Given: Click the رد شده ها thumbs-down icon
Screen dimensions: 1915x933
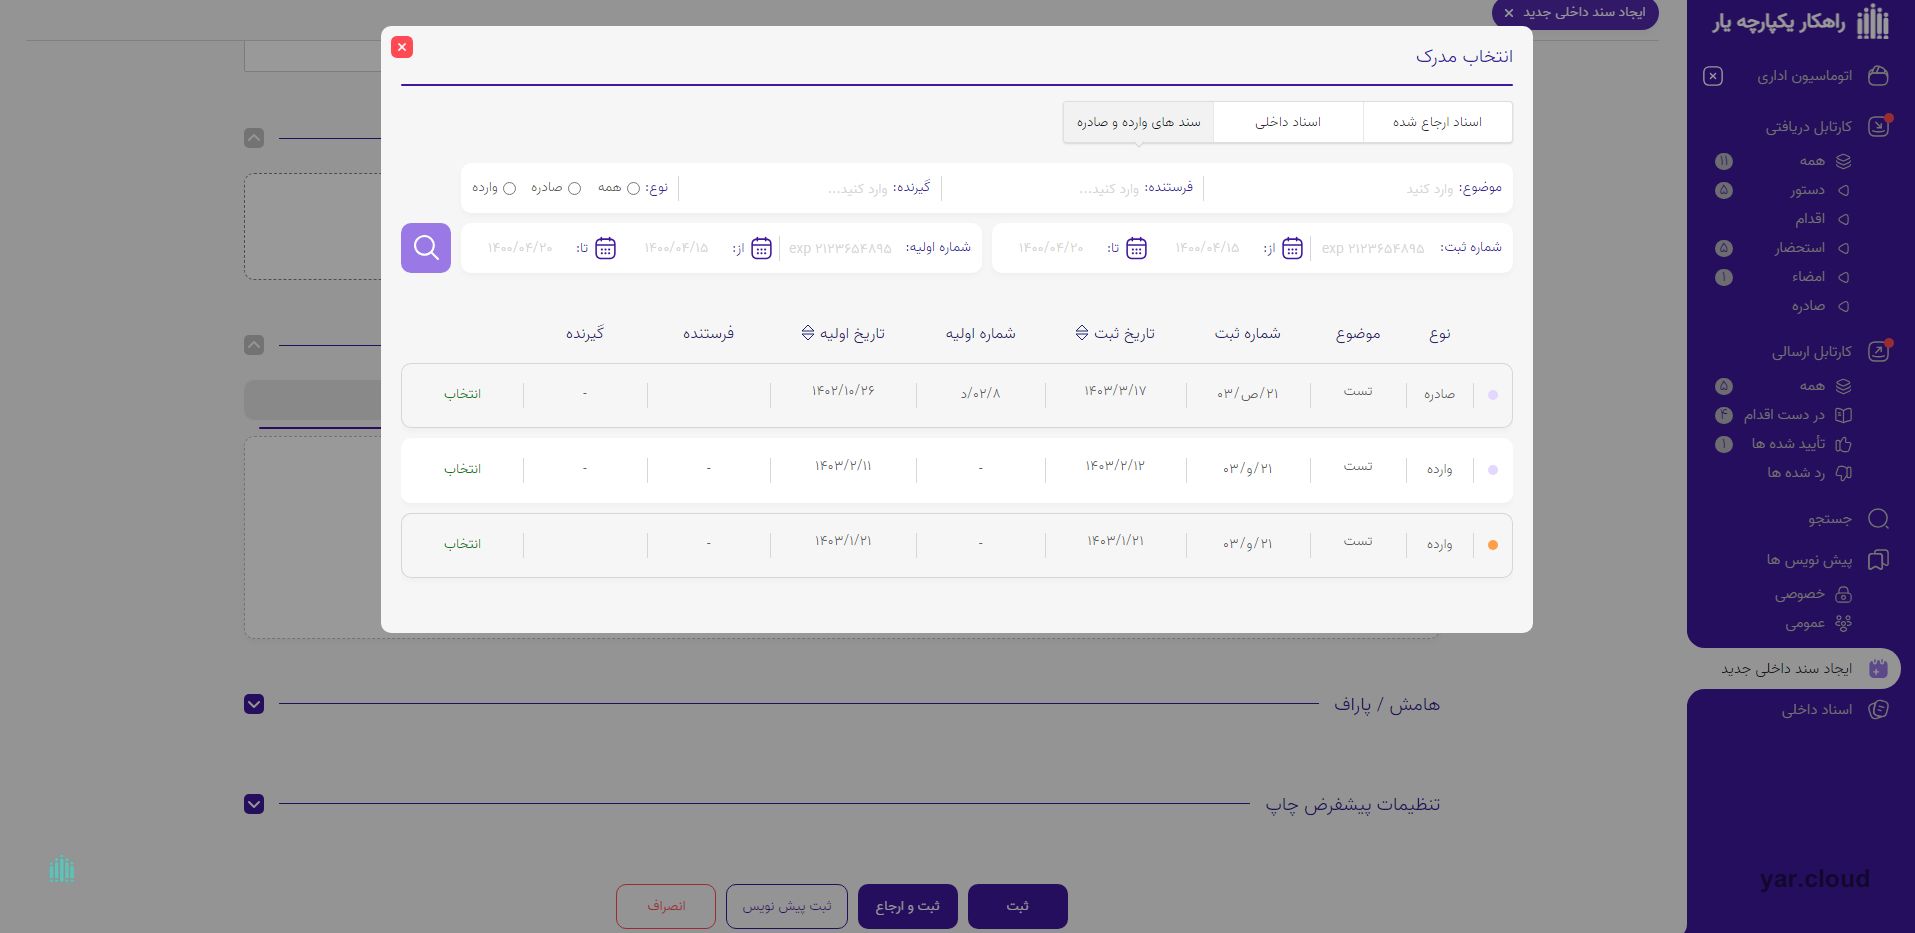Looking at the screenshot, I should 1843,473.
